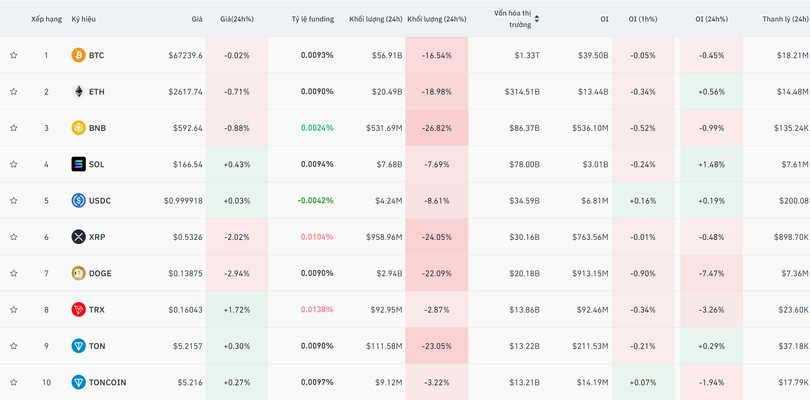Click the Giá(24h%) column header
The image size is (810, 400).
(x=237, y=19)
